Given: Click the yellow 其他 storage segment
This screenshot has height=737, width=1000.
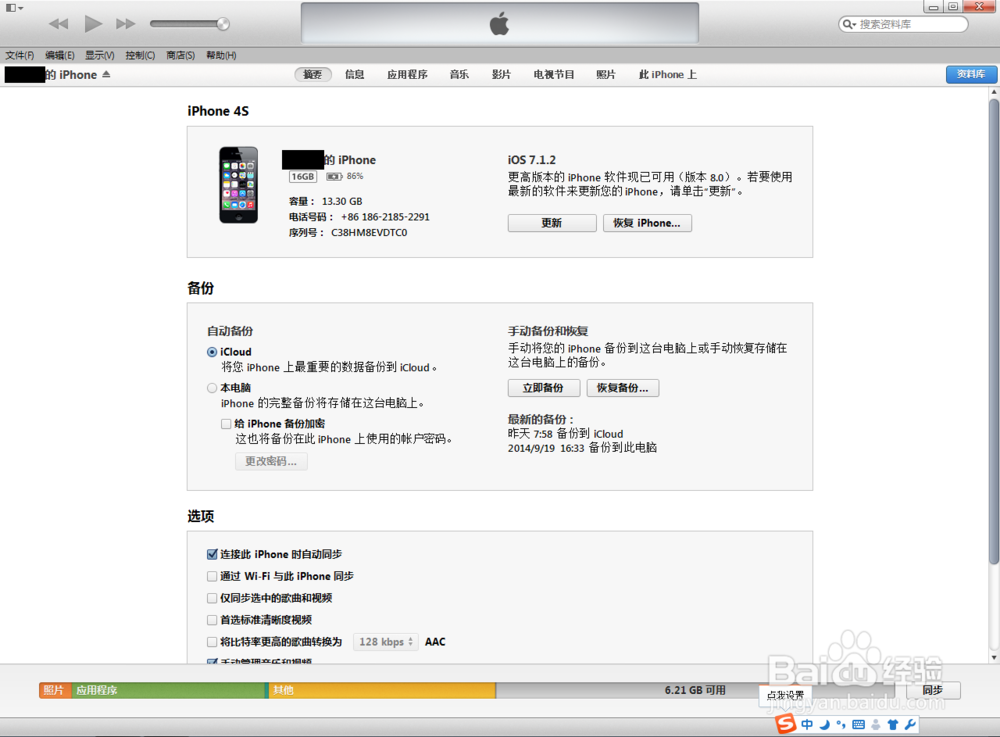Looking at the screenshot, I should point(381,690).
